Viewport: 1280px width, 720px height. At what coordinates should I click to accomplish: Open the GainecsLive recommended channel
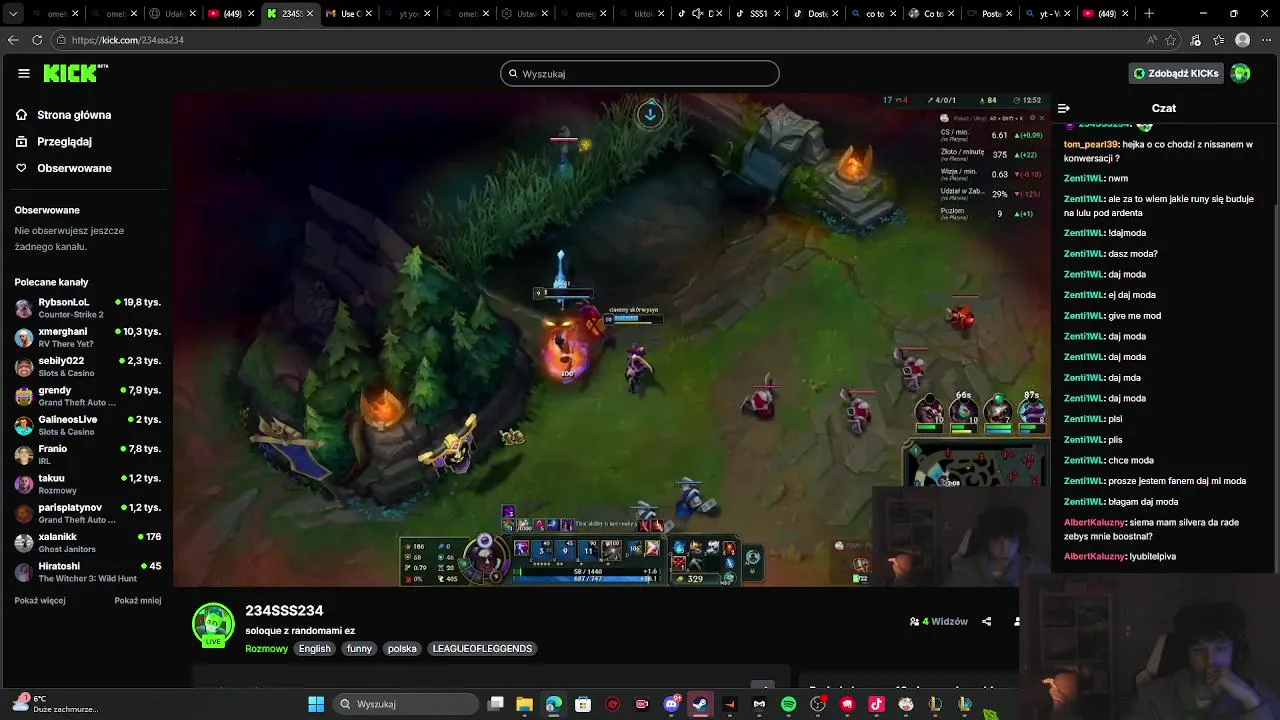tap(88, 425)
